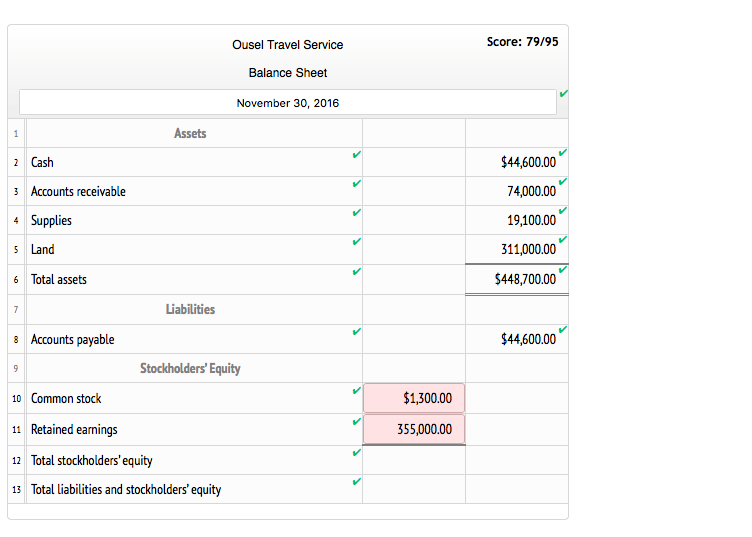Click the checkmark next to Accounts receivable label
Image resolution: width=752 pixels, height=537 pixels.
pyautogui.click(x=356, y=185)
